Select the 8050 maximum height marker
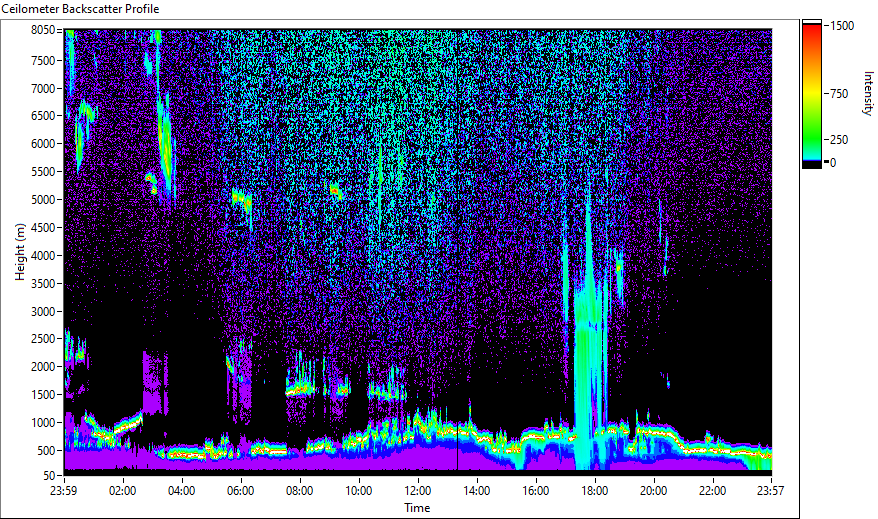Viewport: 878px width, 519px height. [43, 30]
